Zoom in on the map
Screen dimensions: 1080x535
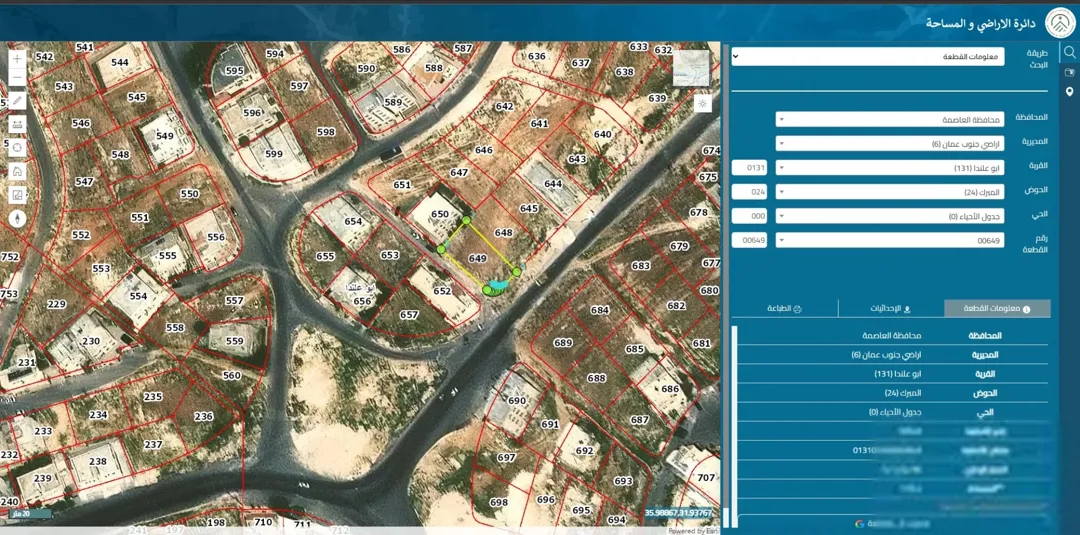pos(17,59)
